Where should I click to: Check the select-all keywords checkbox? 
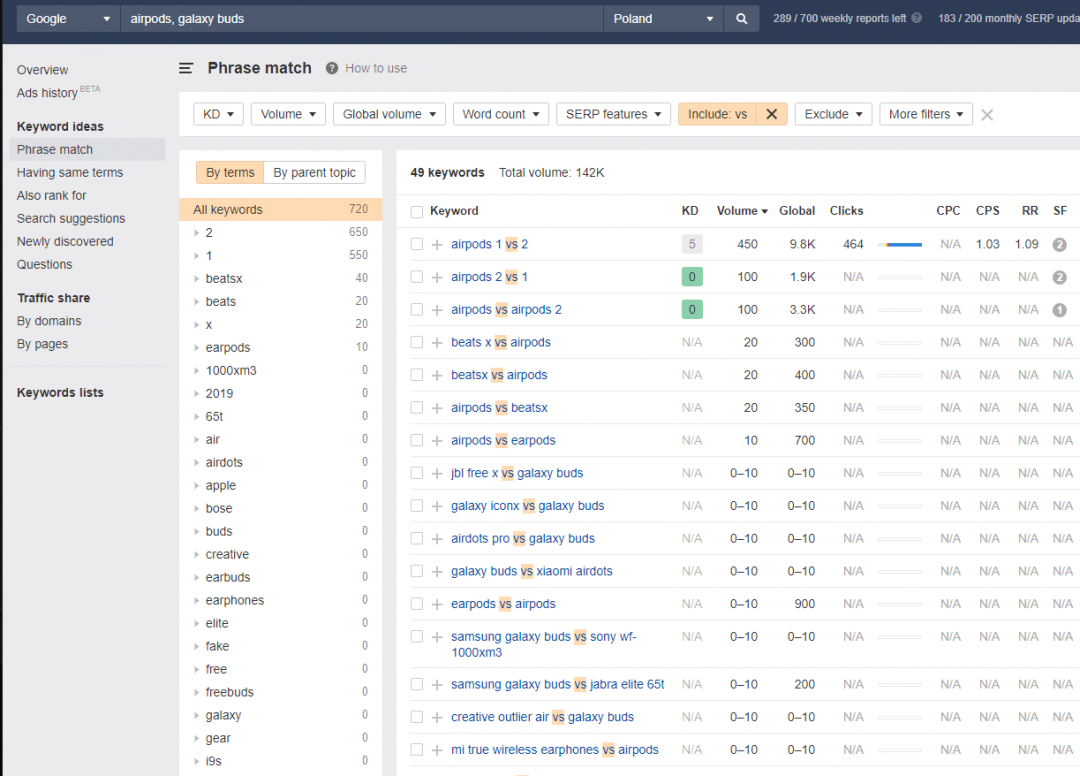417,211
